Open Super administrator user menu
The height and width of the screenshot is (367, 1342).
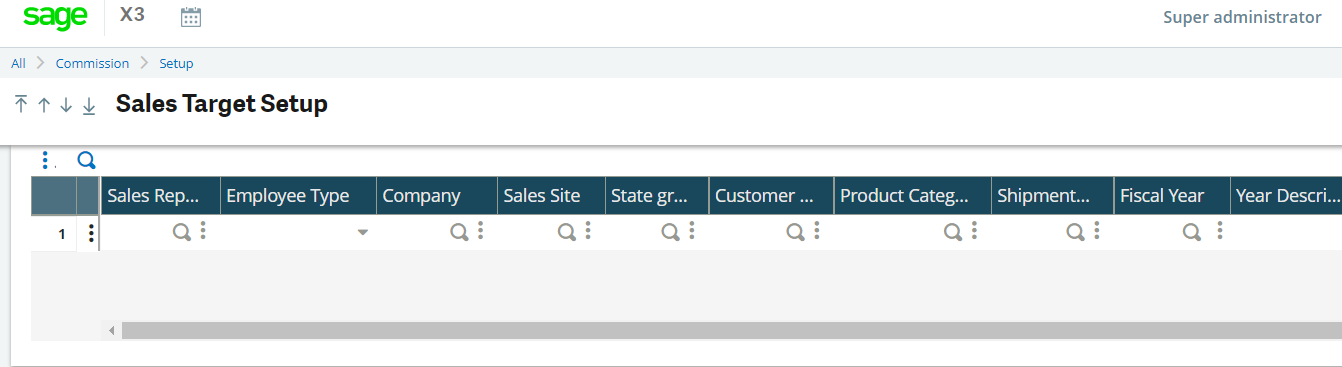coord(1242,17)
